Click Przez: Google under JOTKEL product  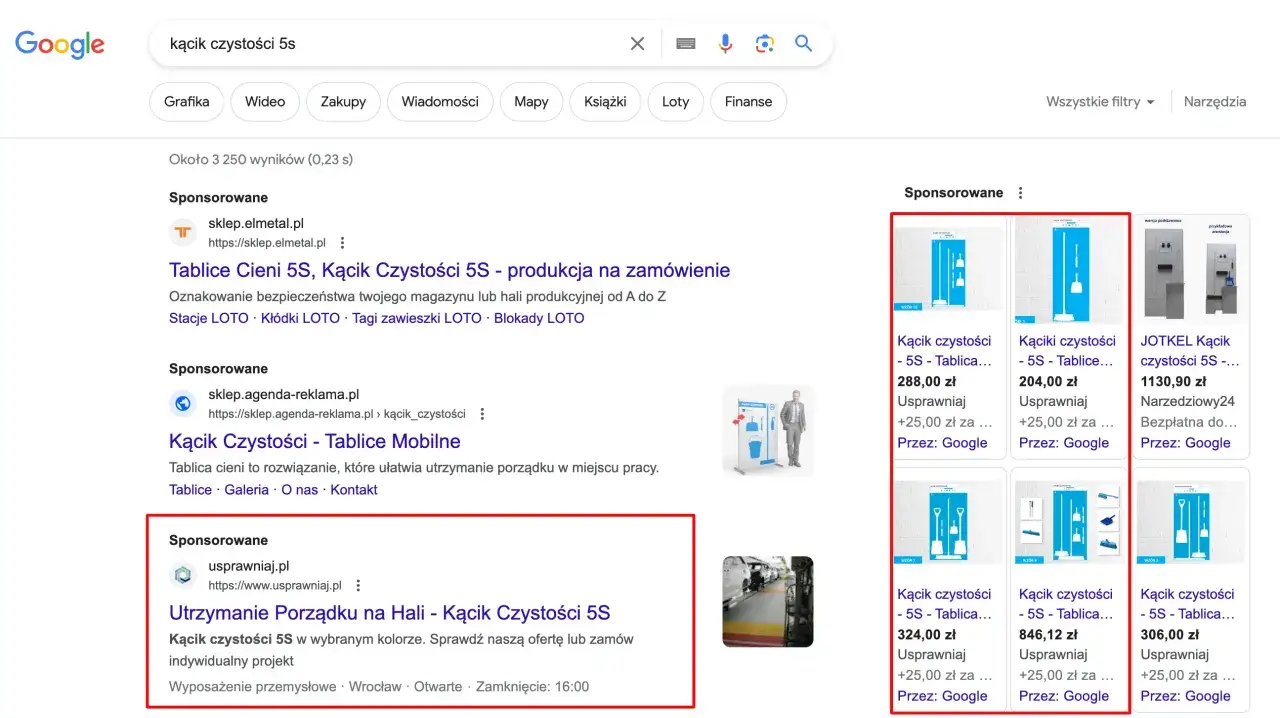click(1185, 443)
